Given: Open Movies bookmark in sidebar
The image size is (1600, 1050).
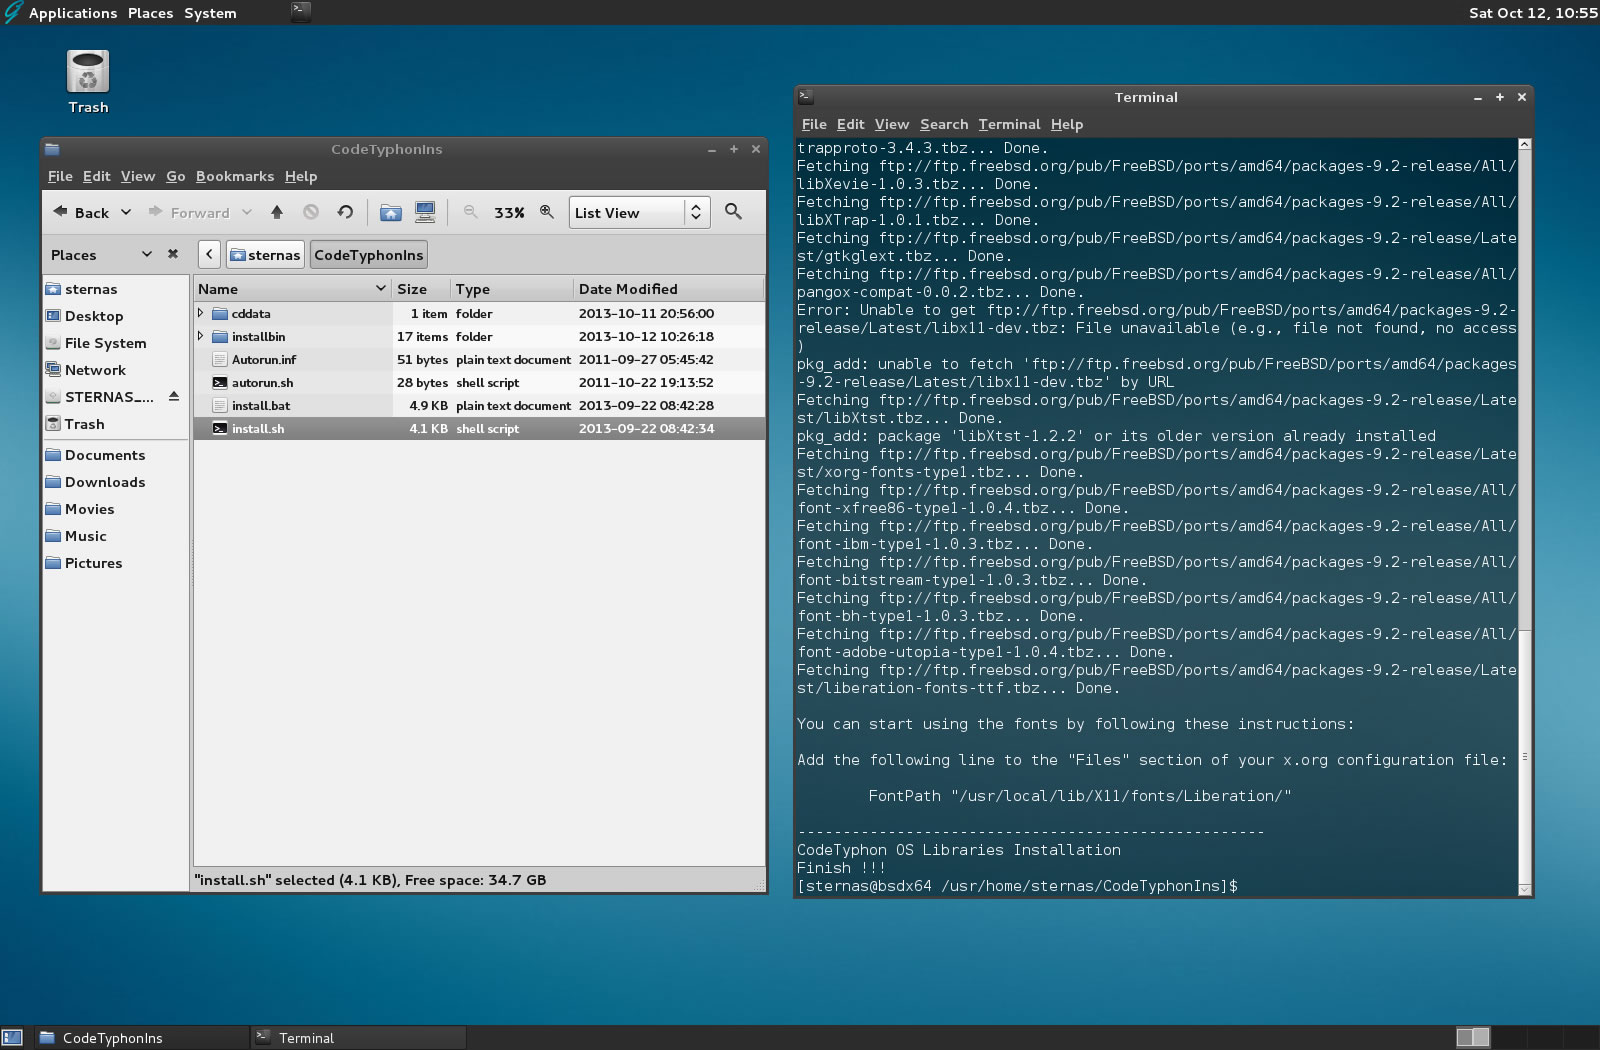Looking at the screenshot, I should pos(116,509).
